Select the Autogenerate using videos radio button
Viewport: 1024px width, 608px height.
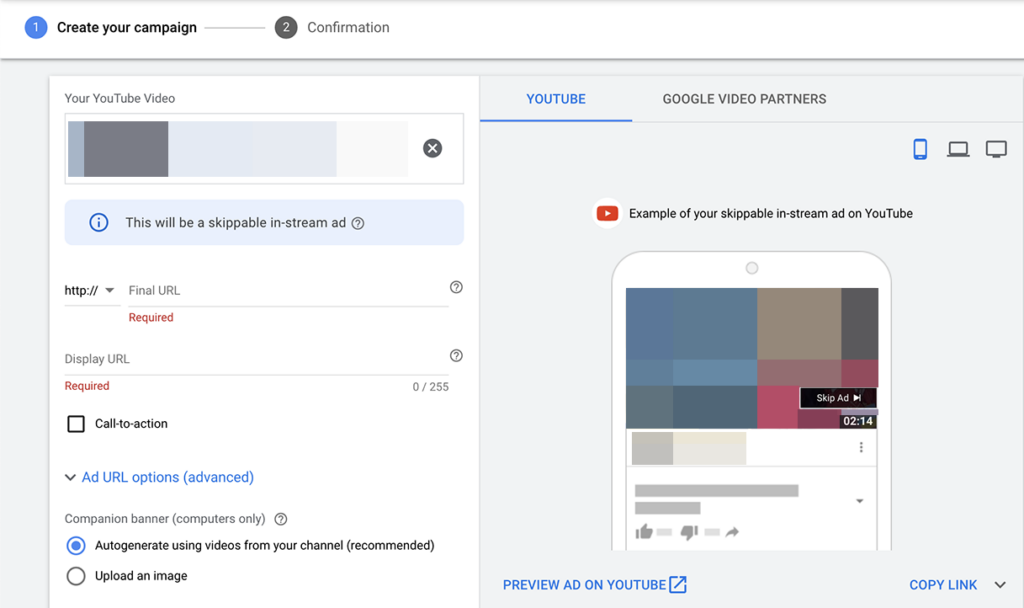click(x=75, y=545)
